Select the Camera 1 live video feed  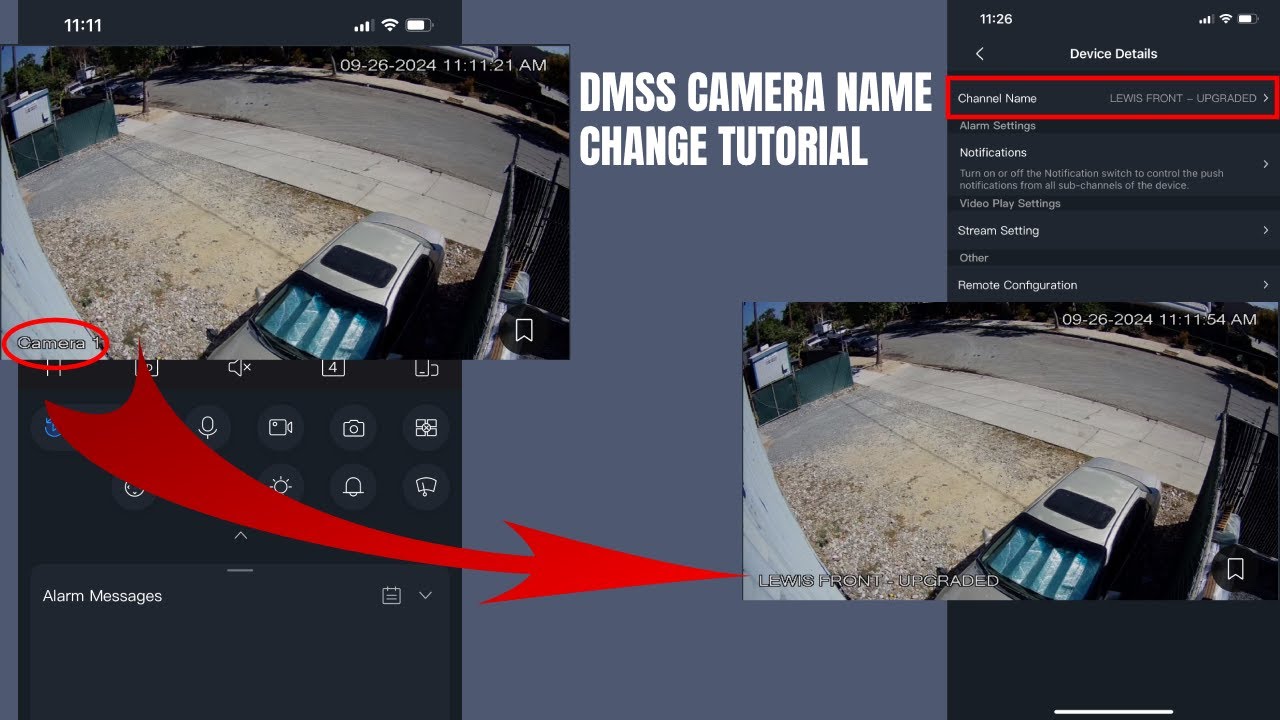285,202
